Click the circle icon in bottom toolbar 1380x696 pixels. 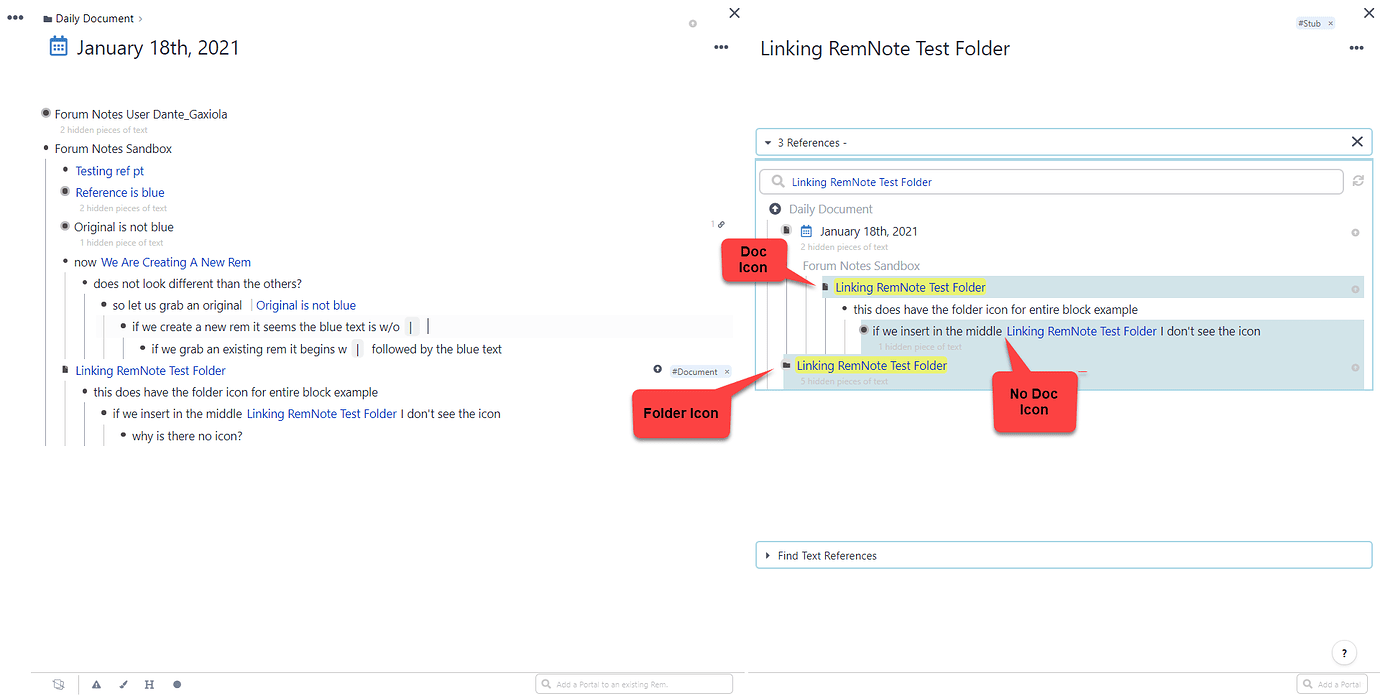click(177, 685)
